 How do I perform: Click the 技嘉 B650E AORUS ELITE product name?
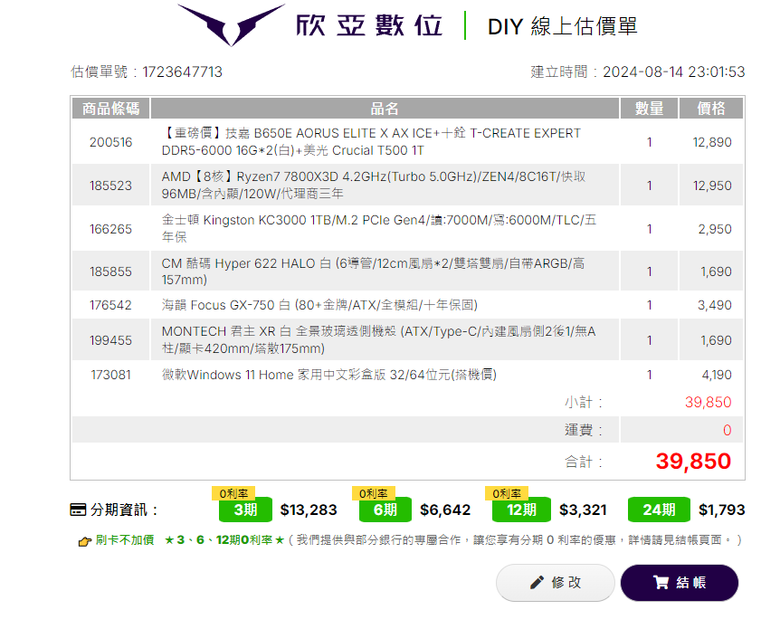(371, 142)
